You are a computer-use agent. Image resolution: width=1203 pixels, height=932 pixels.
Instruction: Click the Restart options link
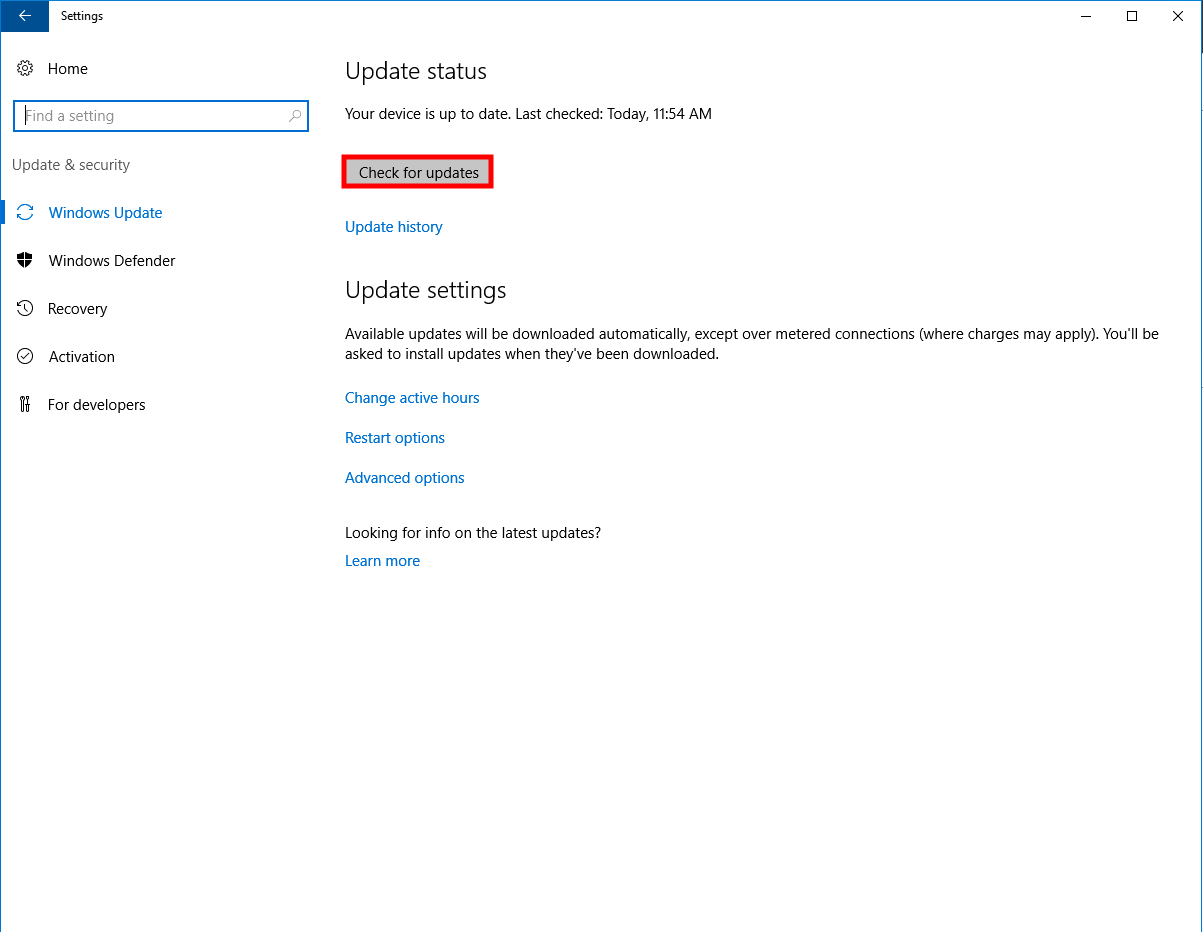coord(395,438)
